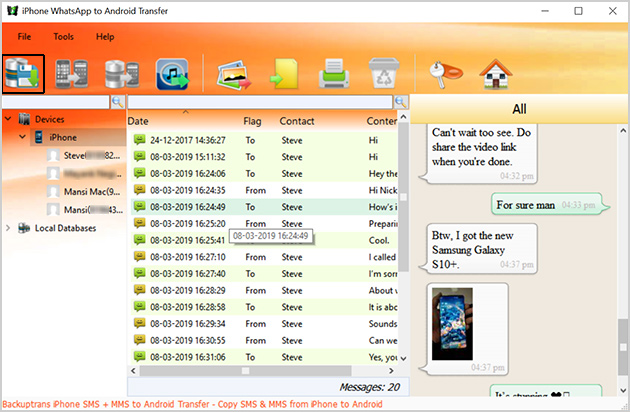Click the "For sure man" chat bubble

pos(550,205)
